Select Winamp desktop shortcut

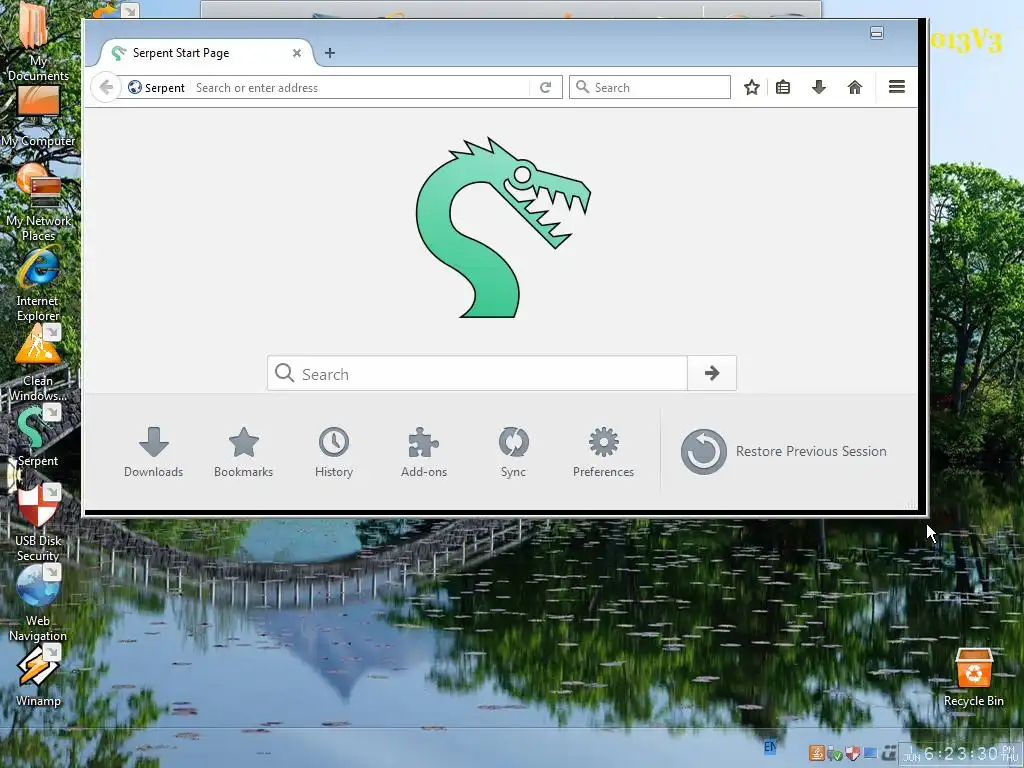[x=38, y=677]
